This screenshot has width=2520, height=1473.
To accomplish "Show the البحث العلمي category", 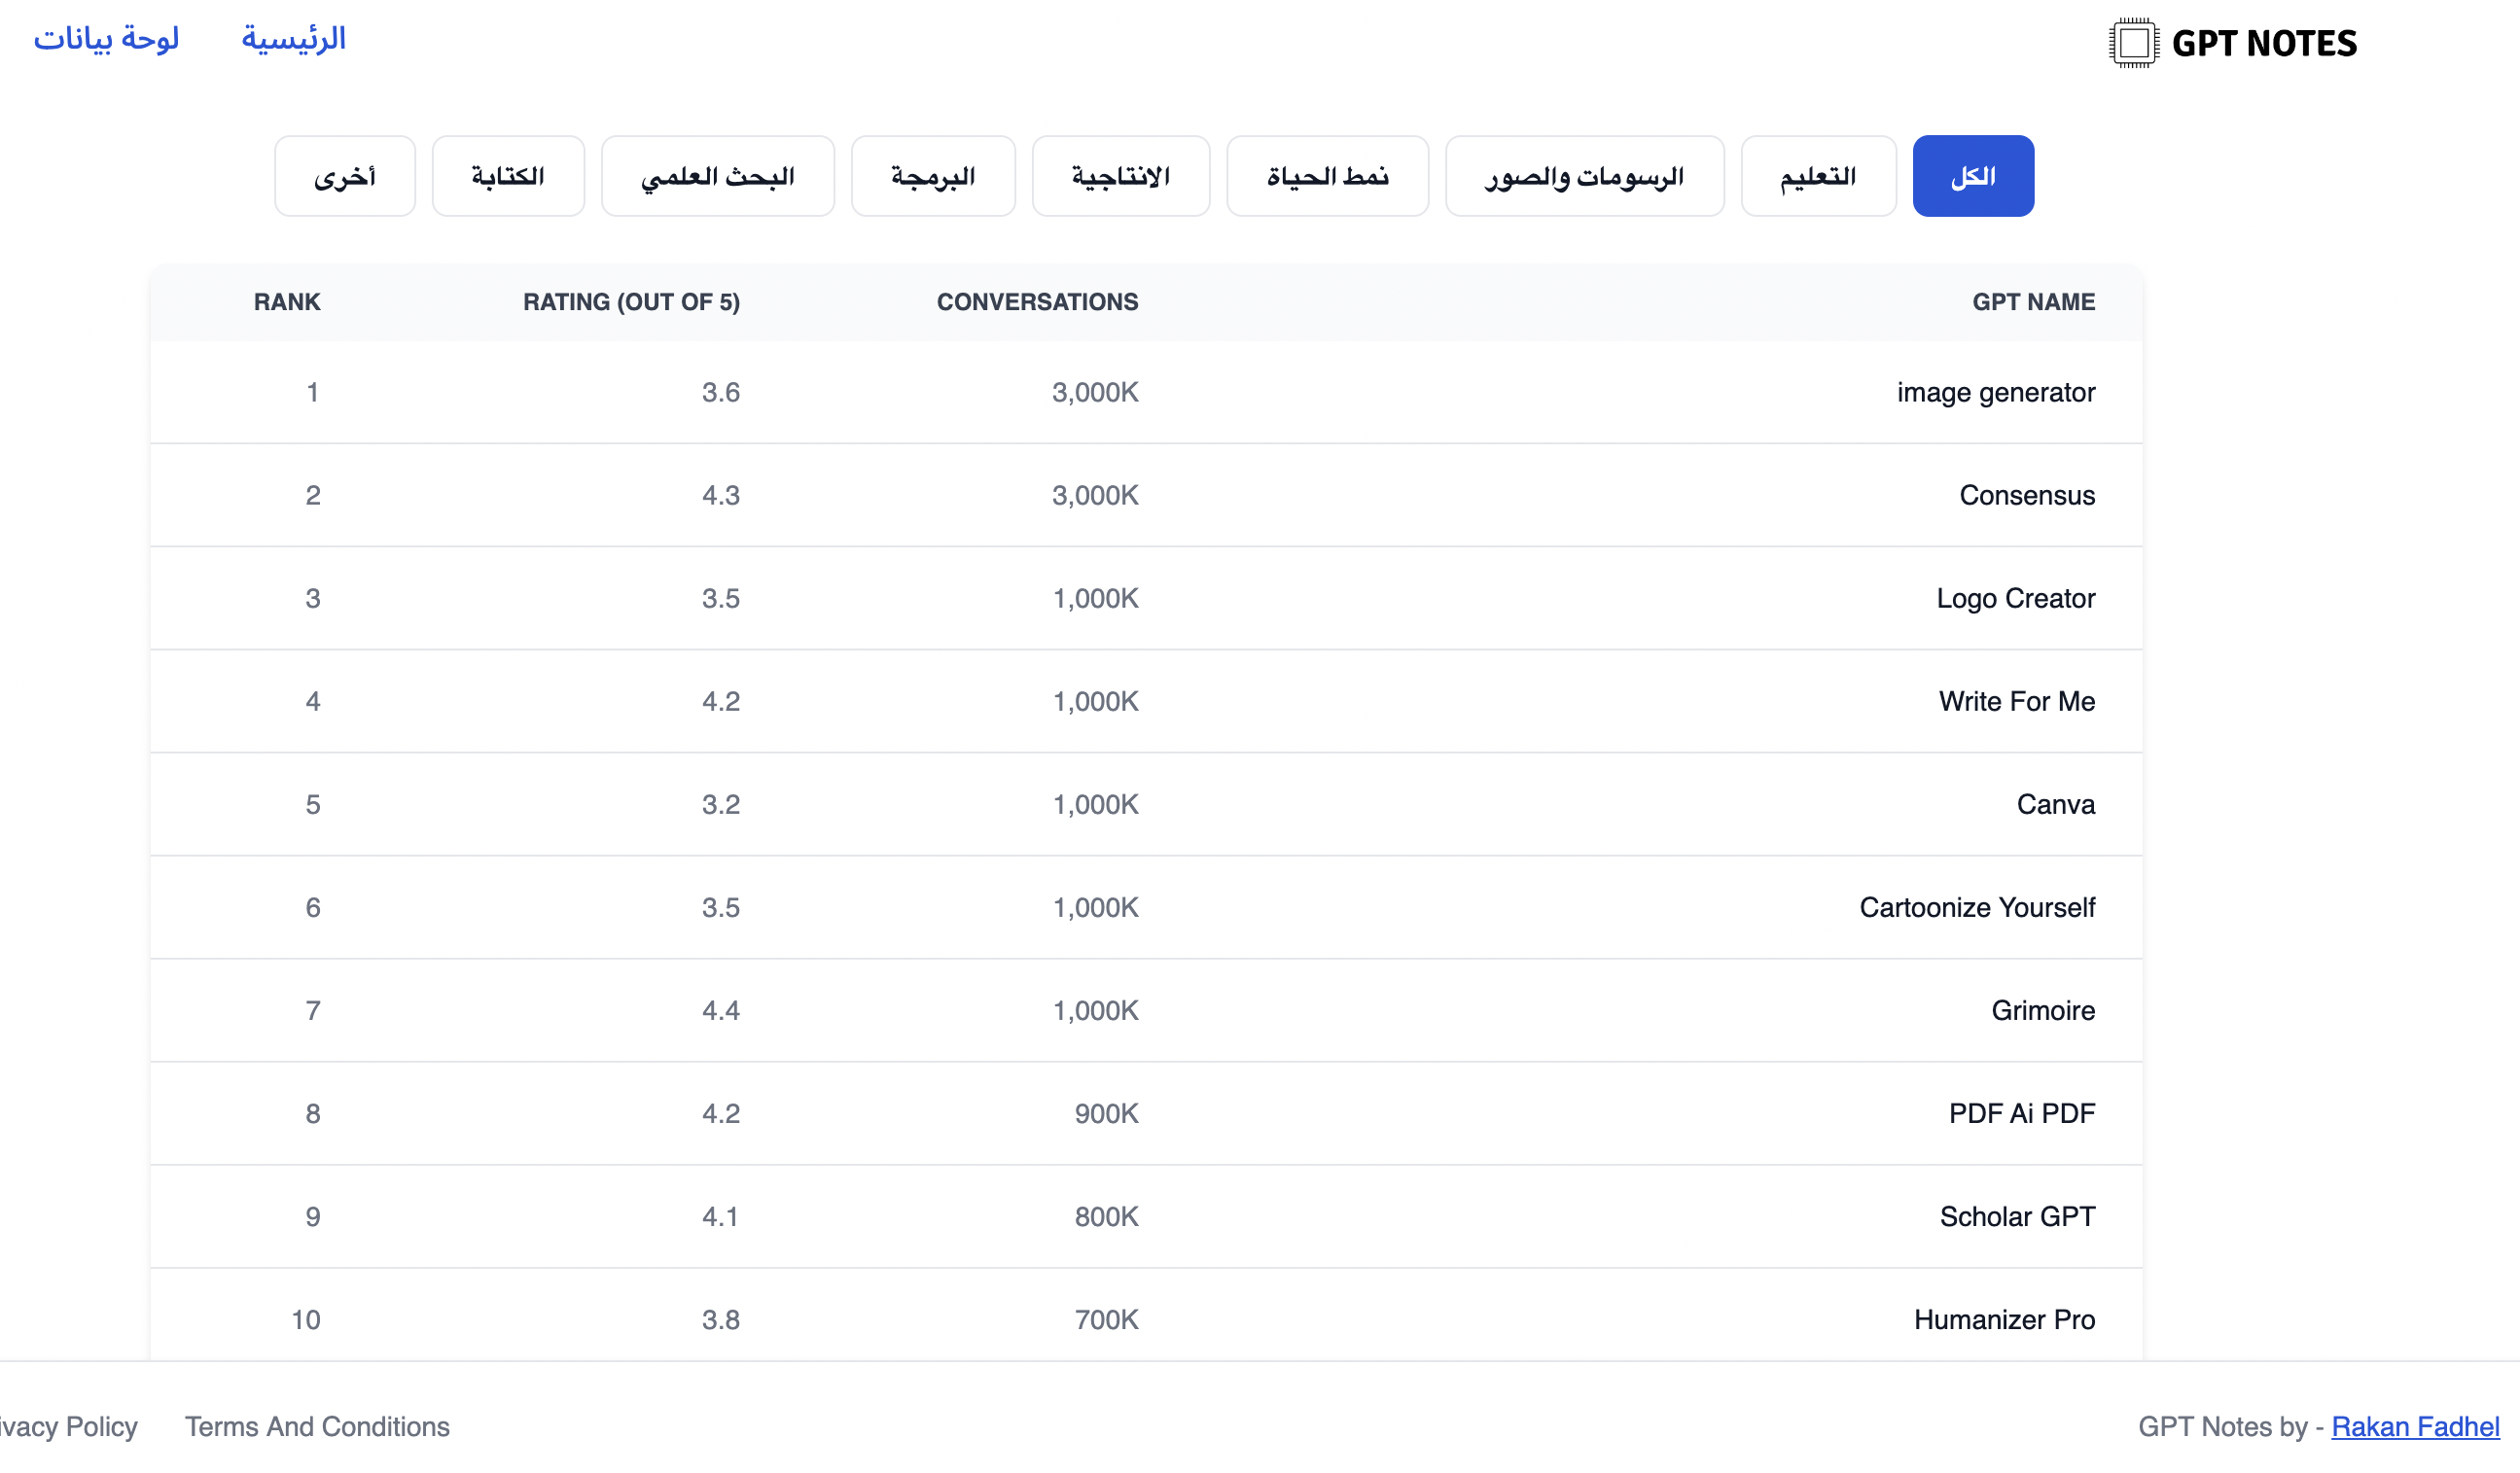I will coord(717,176).
